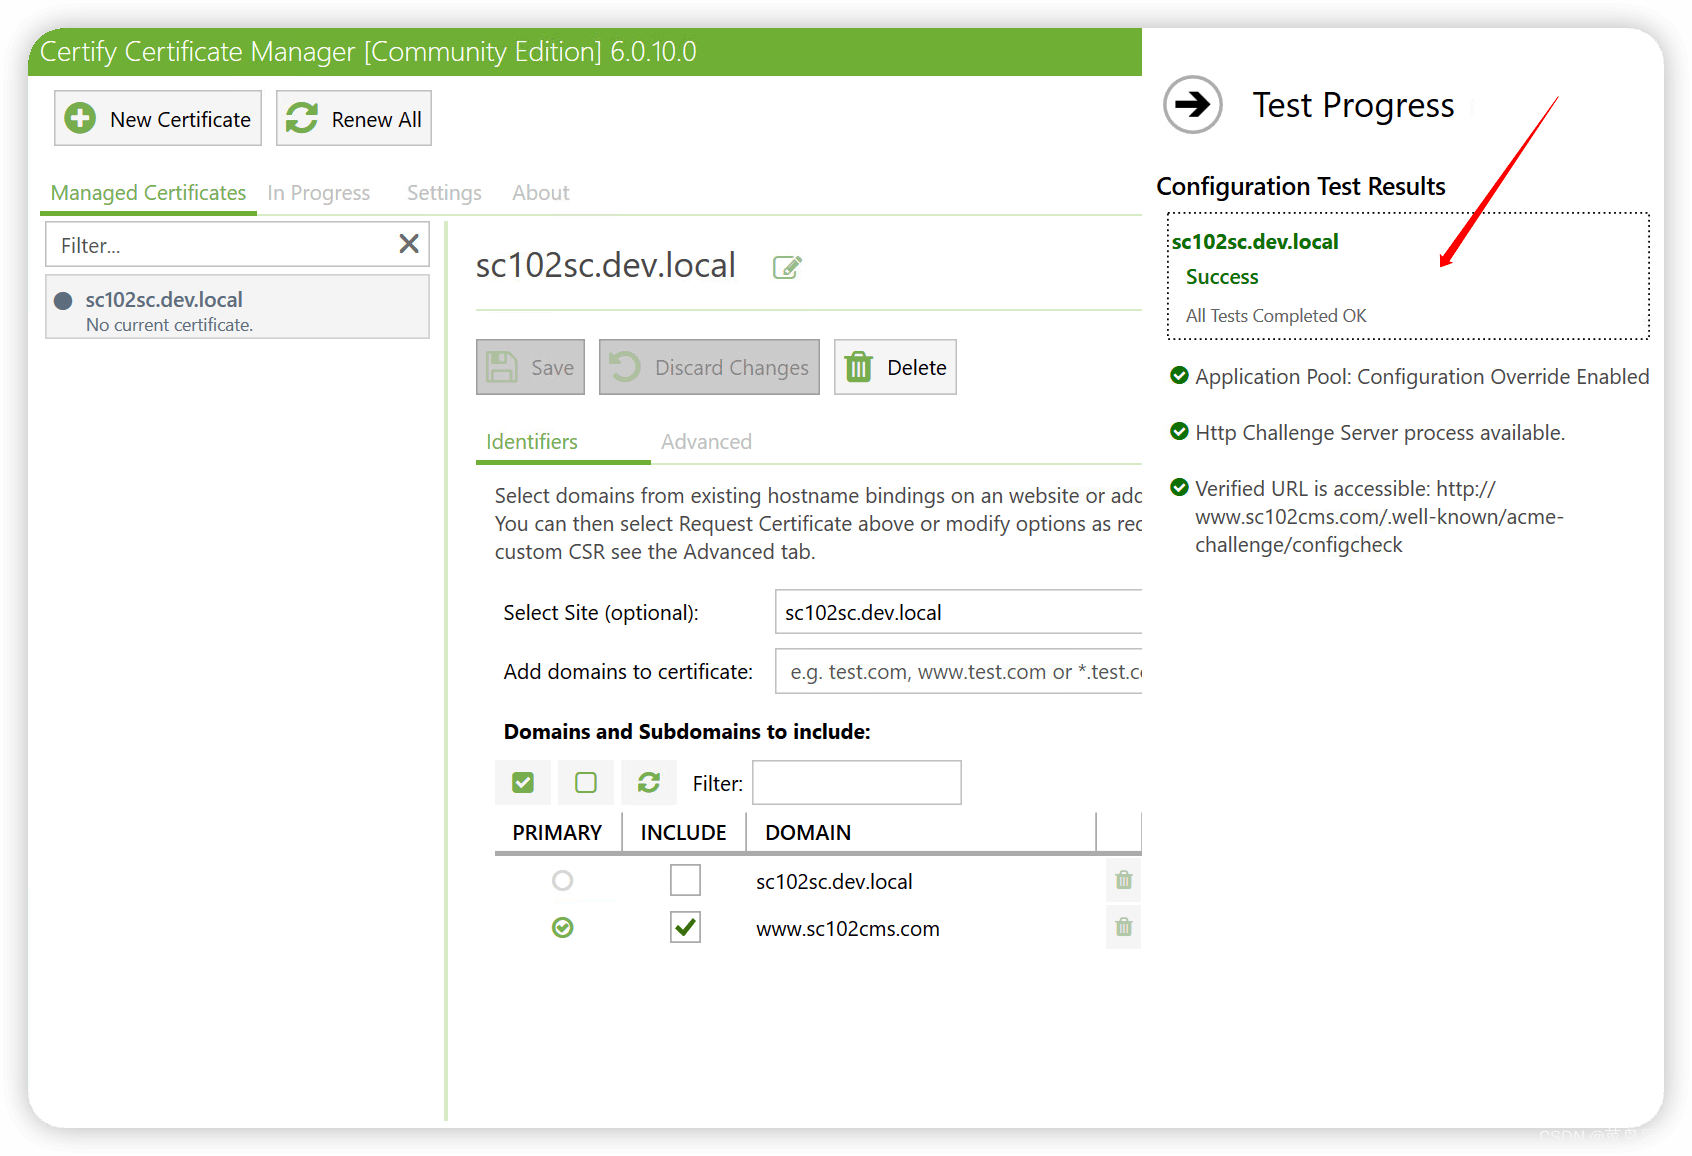Click the DOMAIN column header
This screenshot has width=1692, height=1156.
[920, 832]
